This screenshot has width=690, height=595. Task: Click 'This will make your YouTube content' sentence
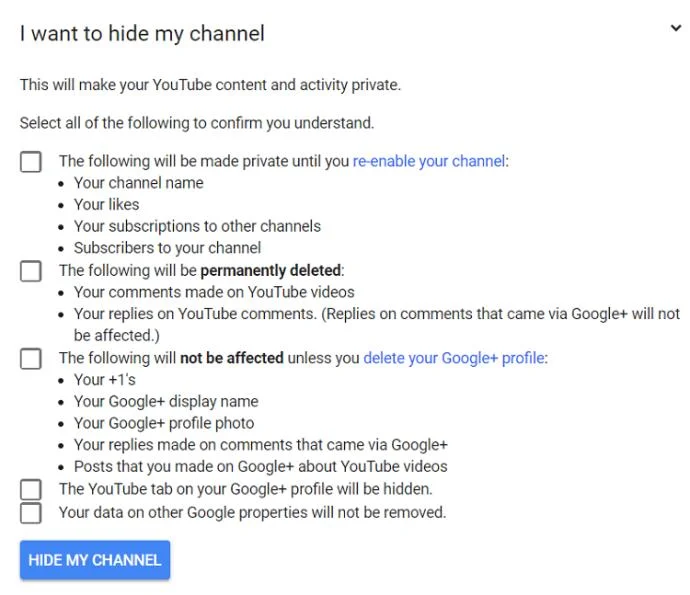point(210,84)
